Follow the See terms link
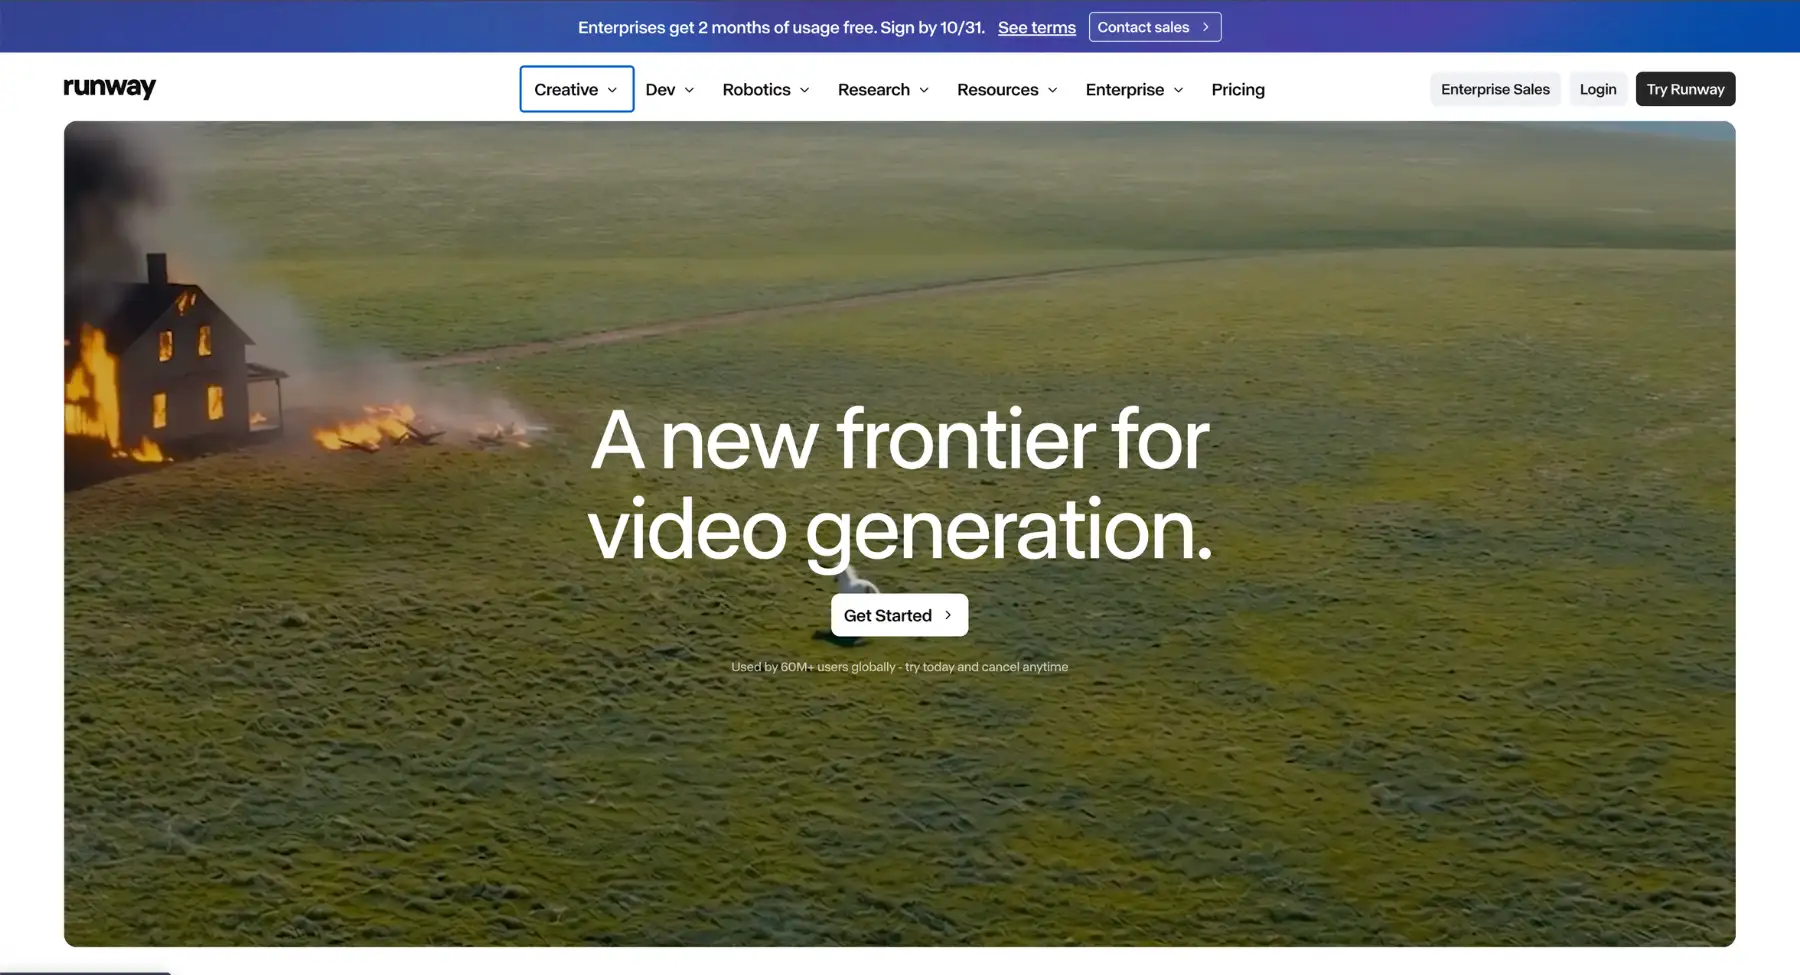Viewport: 1800px width, 975px height. [1037, 27]
